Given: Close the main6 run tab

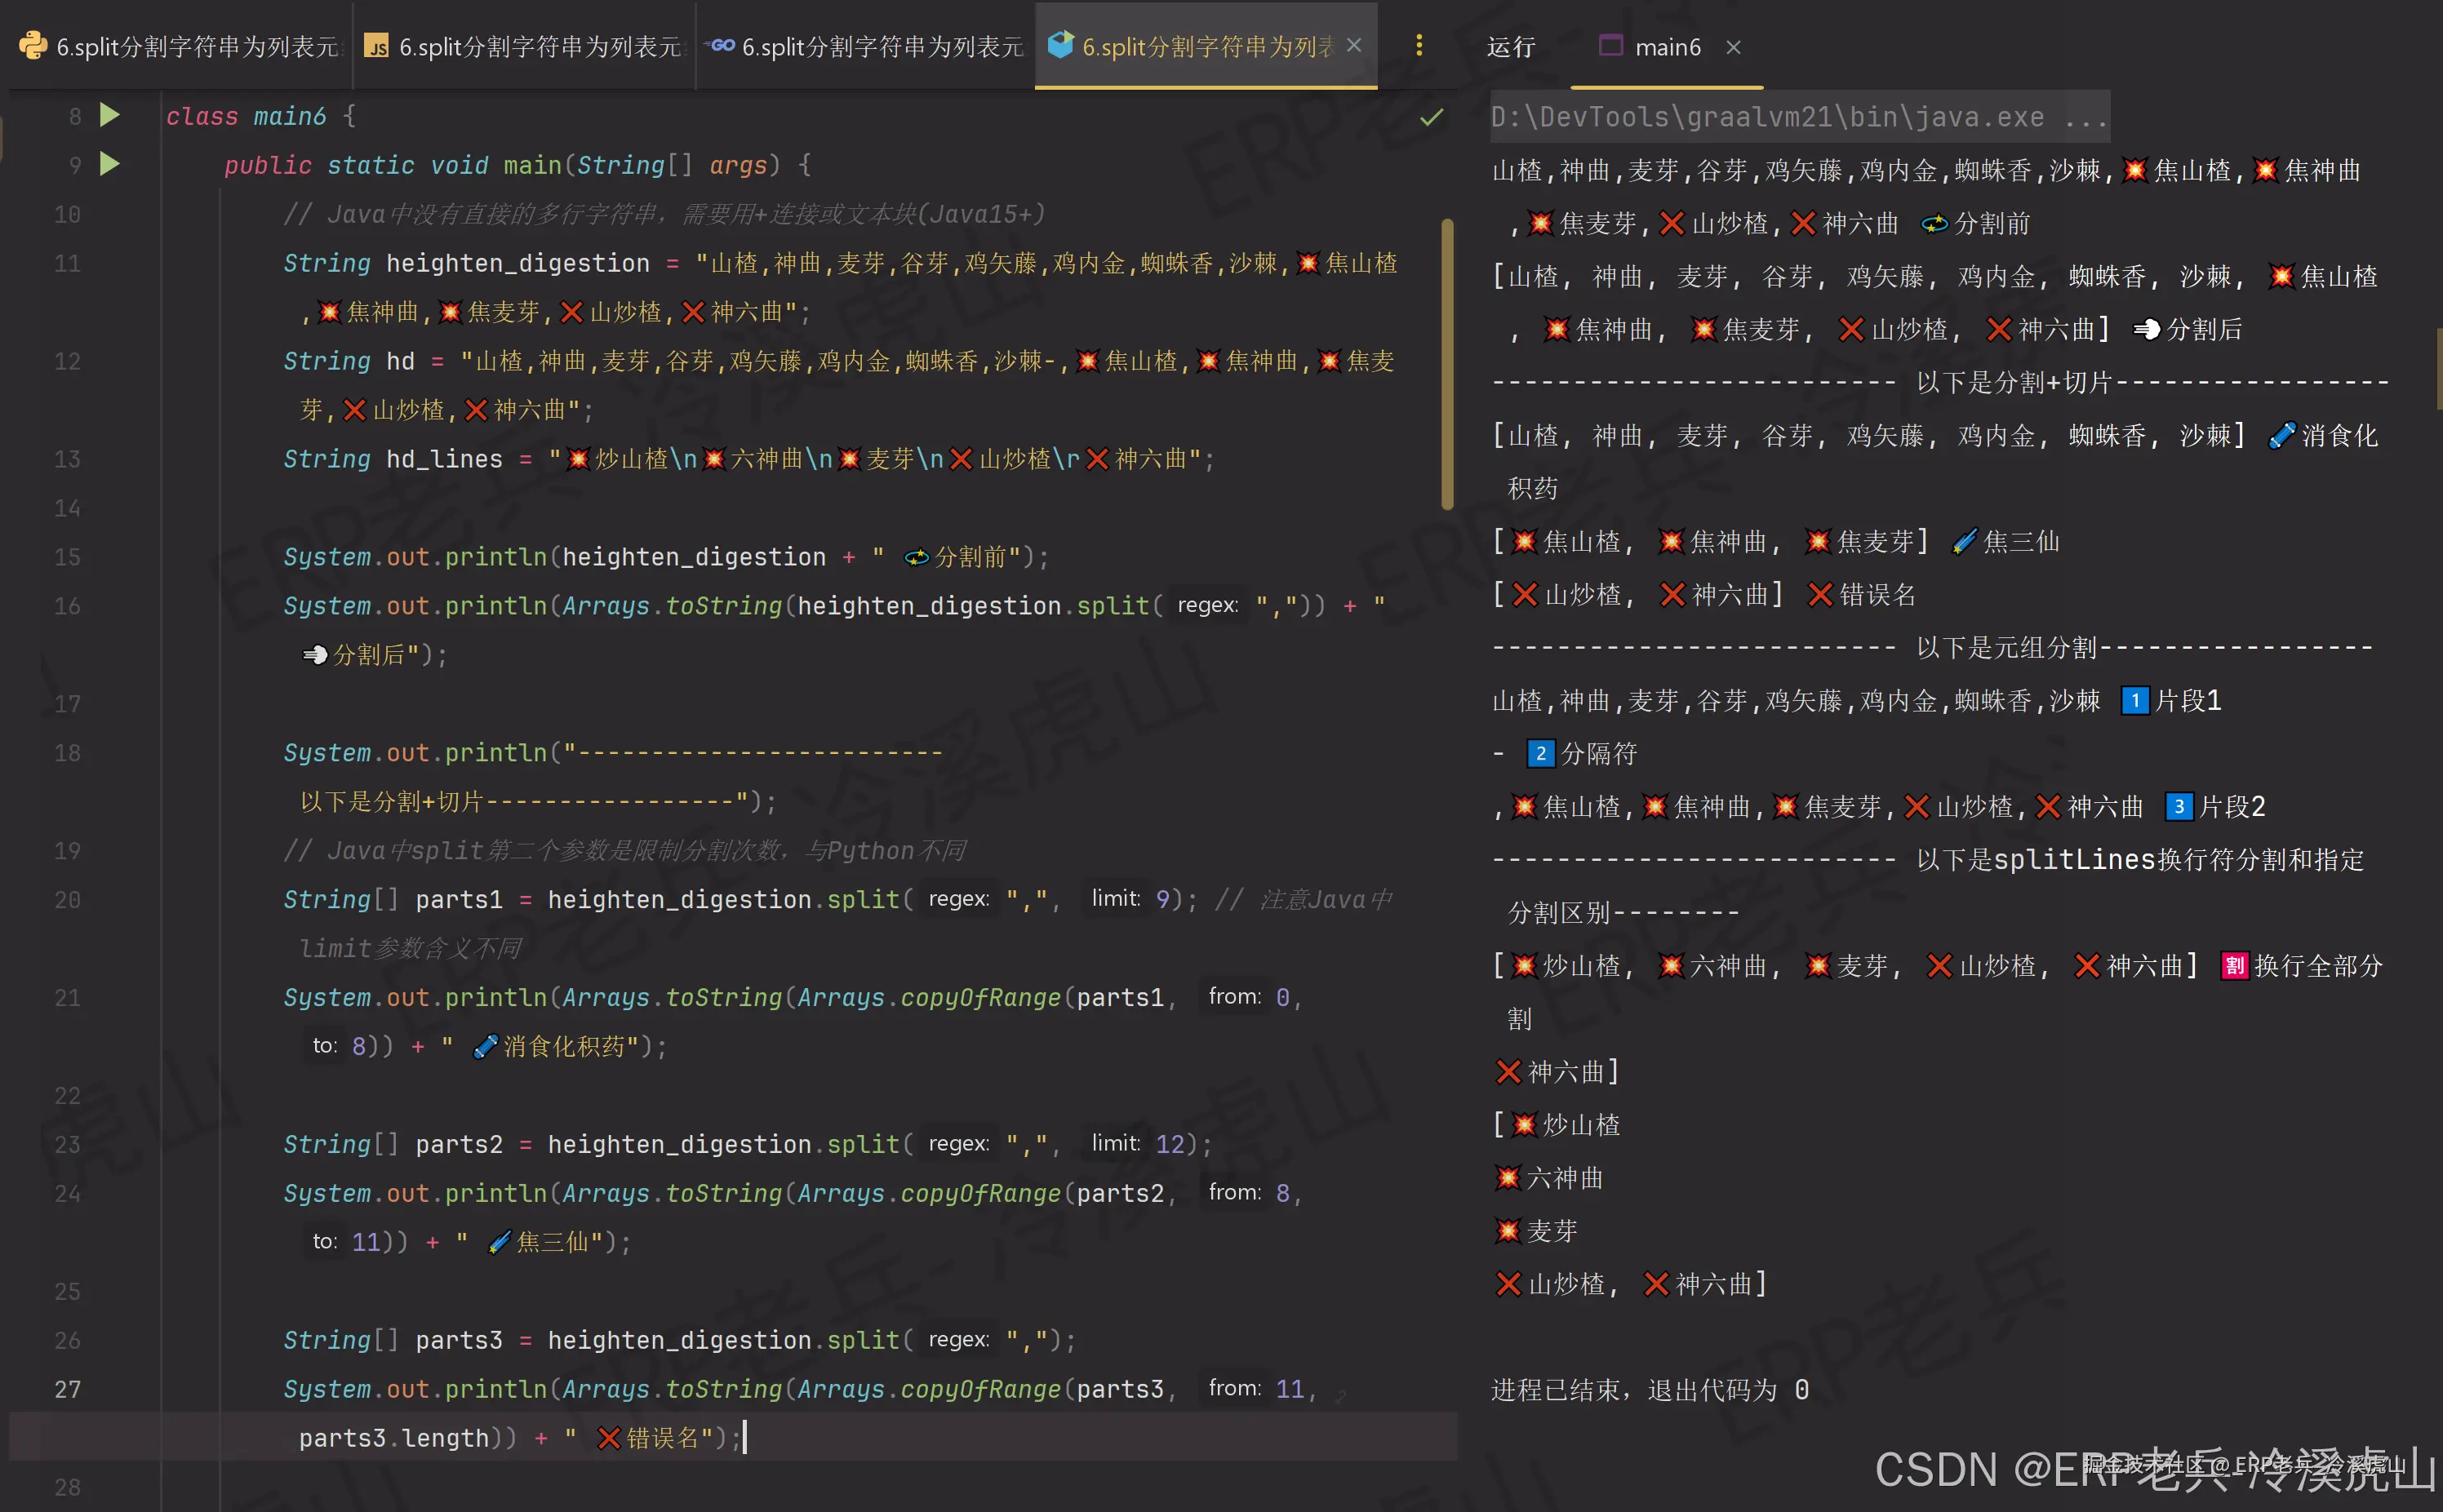Looking at the screenshot, I should coord(1733,47).
